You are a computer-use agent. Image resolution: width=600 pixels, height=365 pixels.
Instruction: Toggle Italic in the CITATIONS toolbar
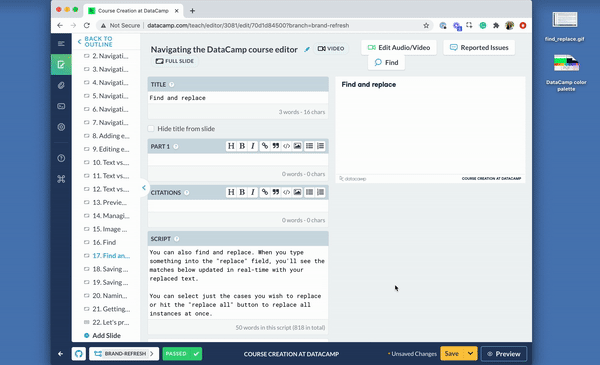point(253,192)
